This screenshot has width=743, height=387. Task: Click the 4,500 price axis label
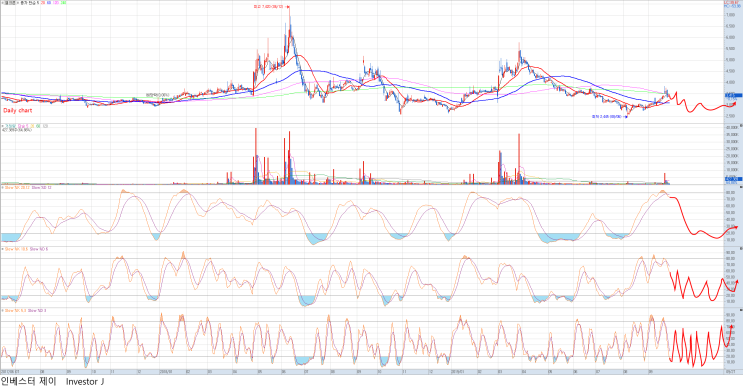coord(730,72)
